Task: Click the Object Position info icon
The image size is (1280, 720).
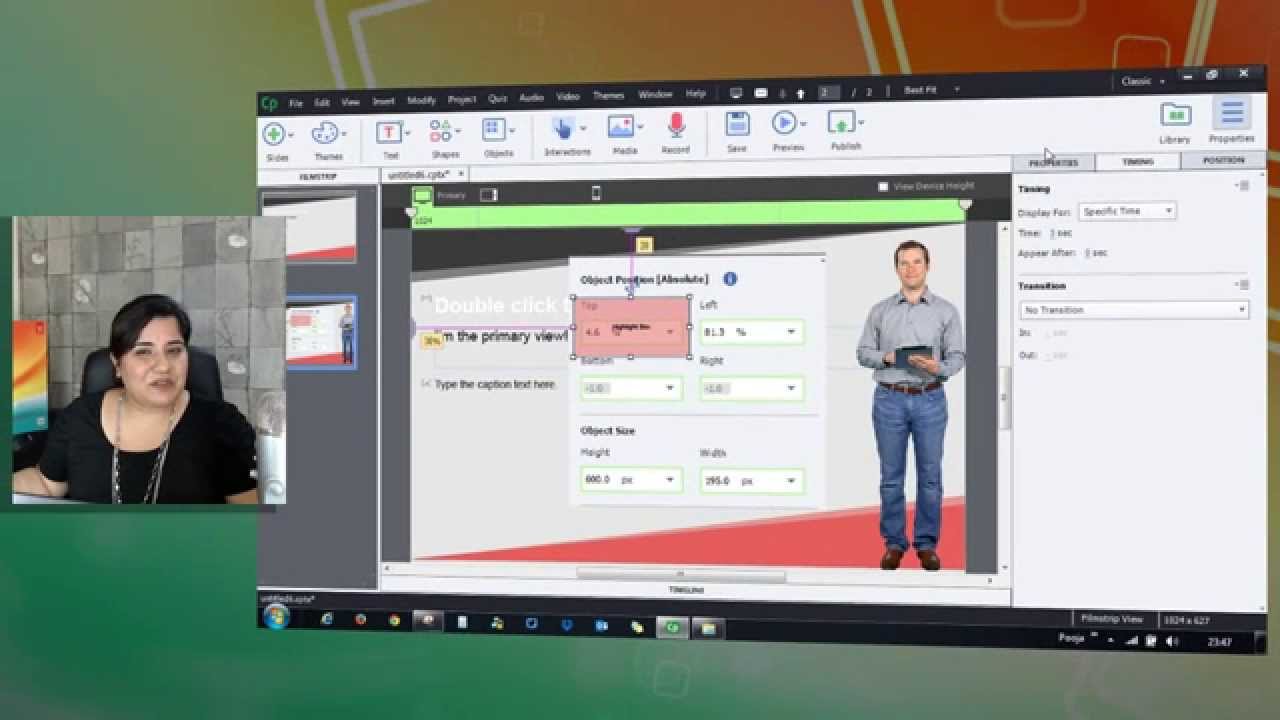Action: point(730,279)
